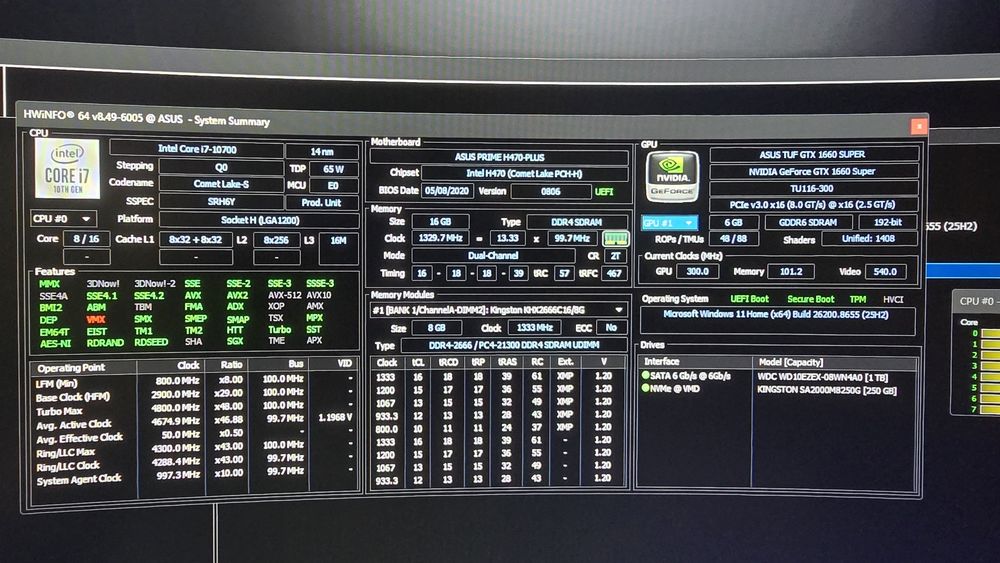Select the Intel Core i7-10700 name field
The height and width of the screenshot is (563, 1000).
(x=196, y=149)
